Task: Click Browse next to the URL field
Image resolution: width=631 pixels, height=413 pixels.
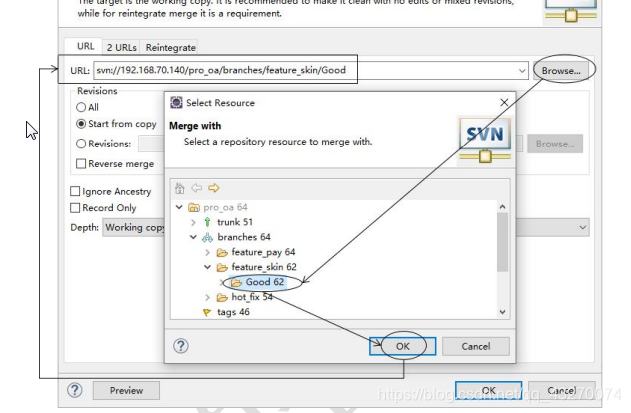Action: pyautogui.click(x=561, y=71)
